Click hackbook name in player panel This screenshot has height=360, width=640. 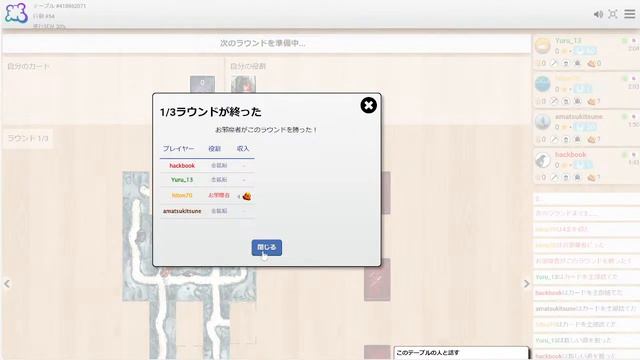[570, 155]
